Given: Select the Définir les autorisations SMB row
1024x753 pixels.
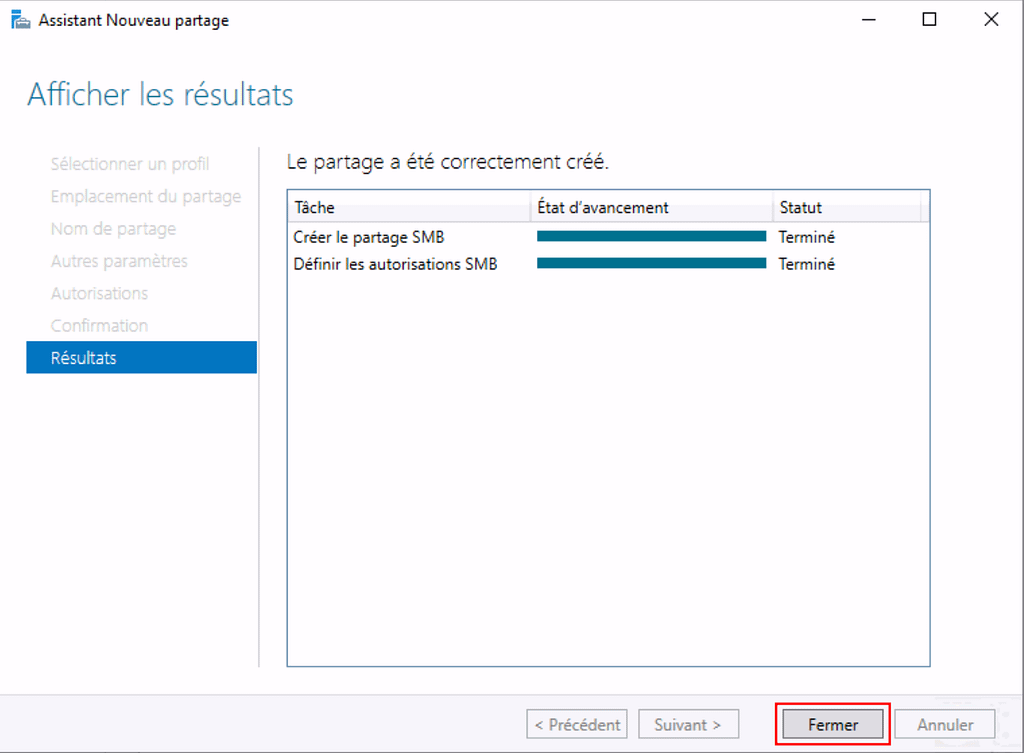Looking at the screenshot, I should coord(395,264).
